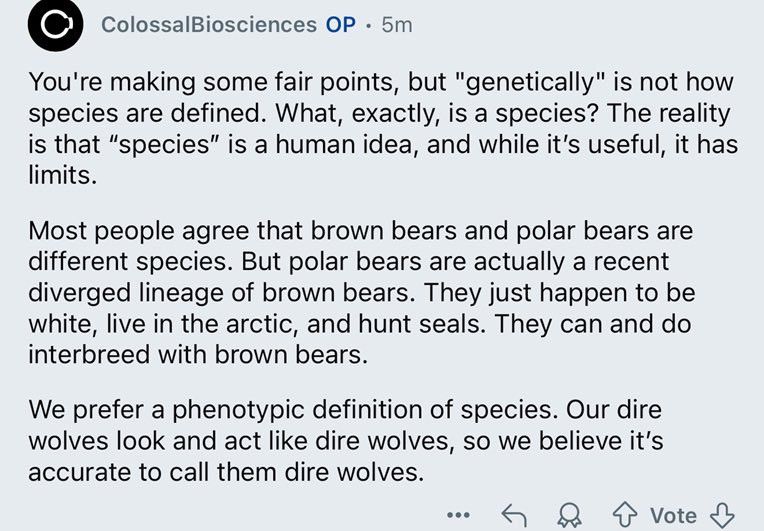The width and height of the screenshot is (764, 531).
Task: Select the paragraph about phenotypic definition
Action: (345, 440)
